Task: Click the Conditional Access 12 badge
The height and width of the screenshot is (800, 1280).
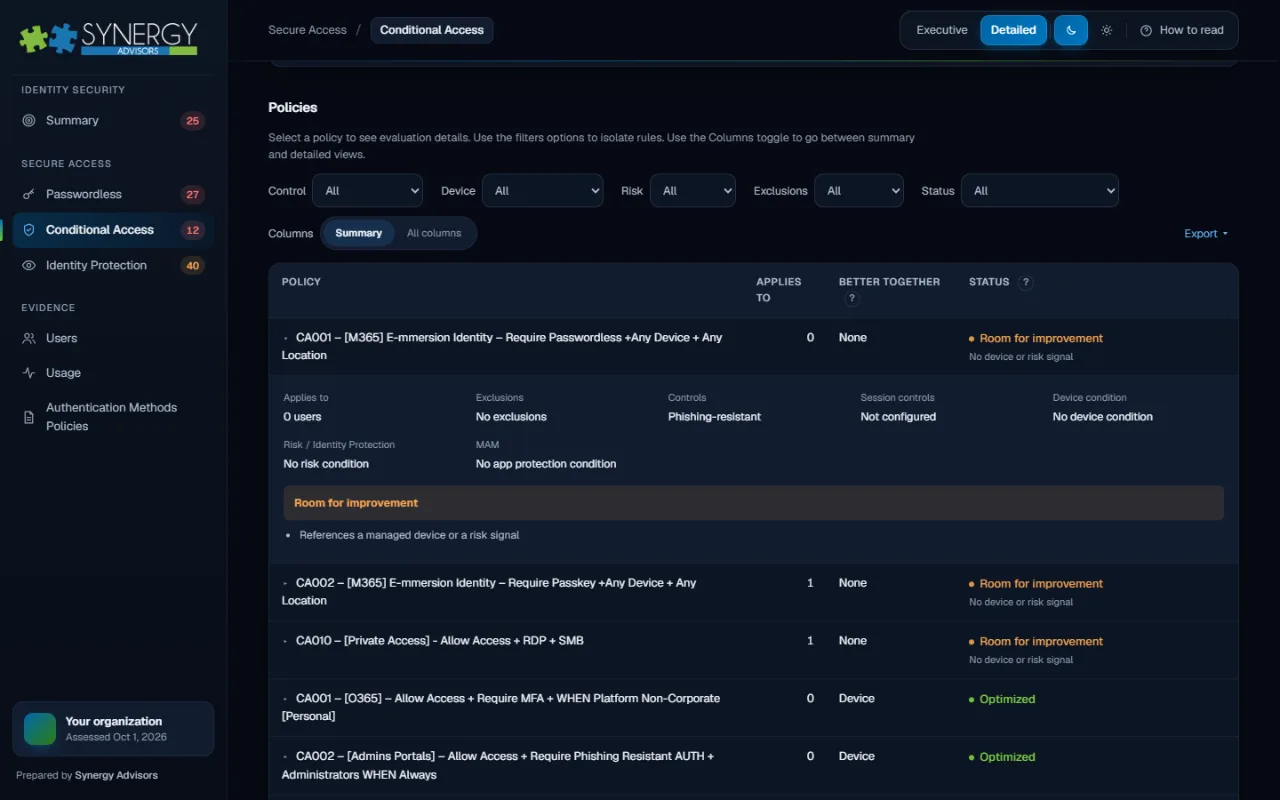Action: 193,230
